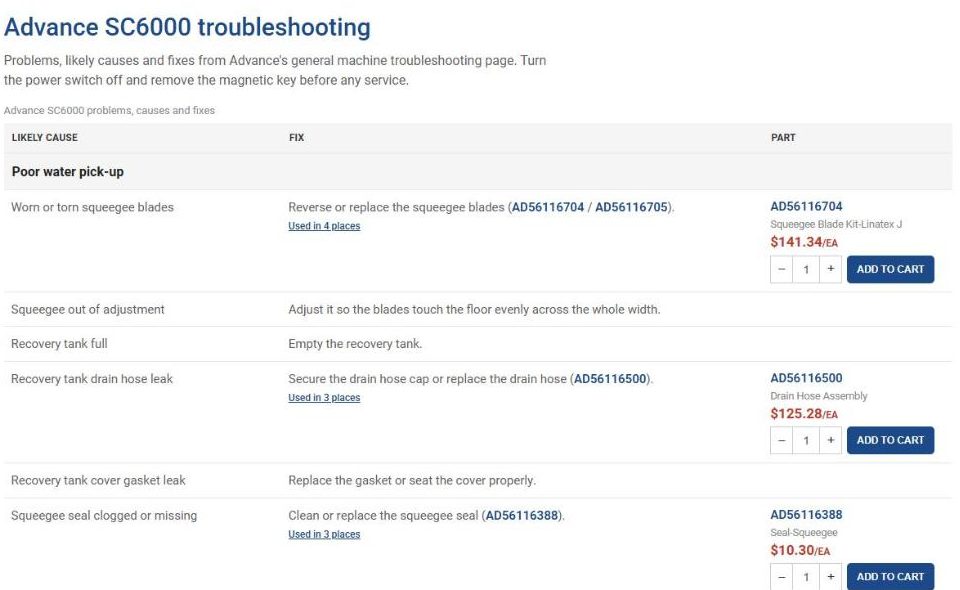Click 'Worn or torn squeegee blades' cause
Screen dimensions: 960x590
click(92, 207)
